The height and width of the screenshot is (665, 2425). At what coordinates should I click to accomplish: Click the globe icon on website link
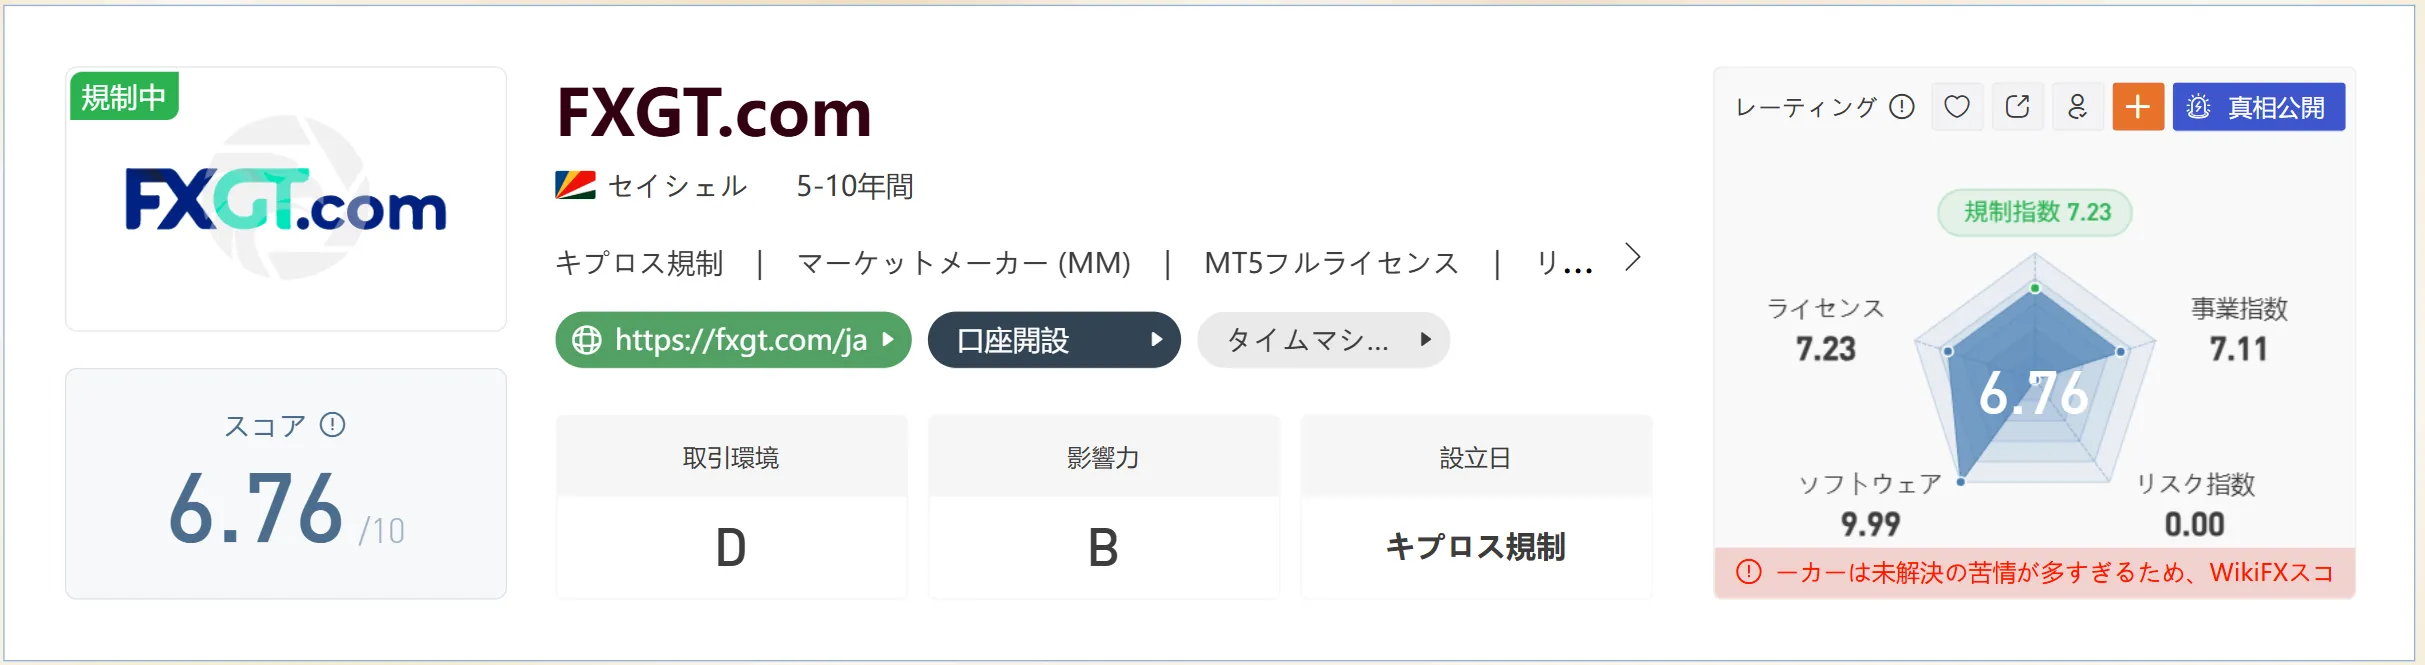(x=587, y=340)
